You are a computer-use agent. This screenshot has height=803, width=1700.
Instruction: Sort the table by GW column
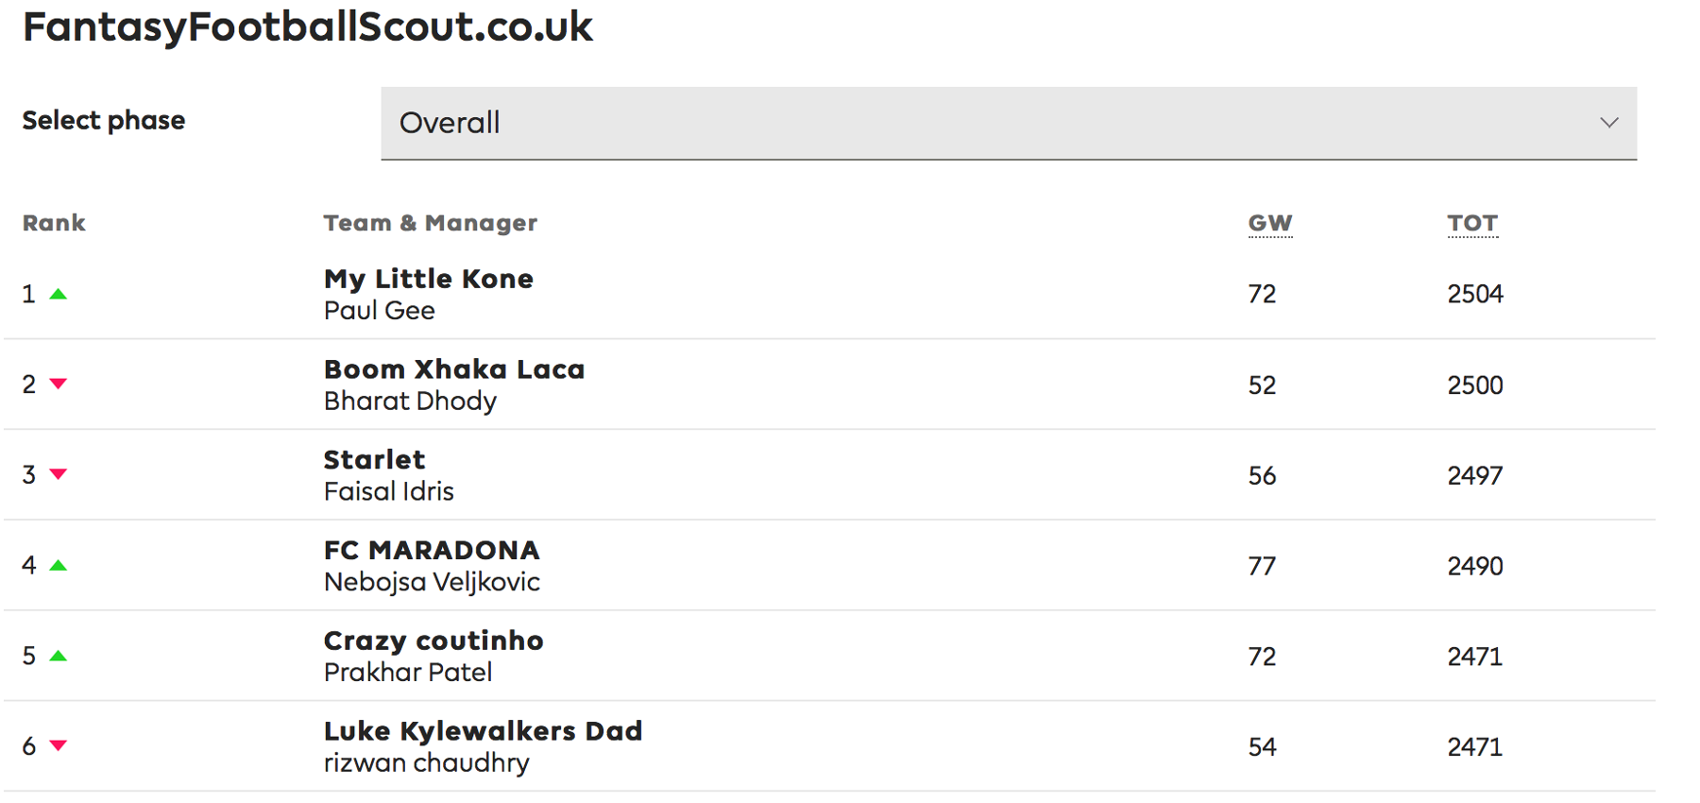pyautogui.click(x=1270, y=222)
